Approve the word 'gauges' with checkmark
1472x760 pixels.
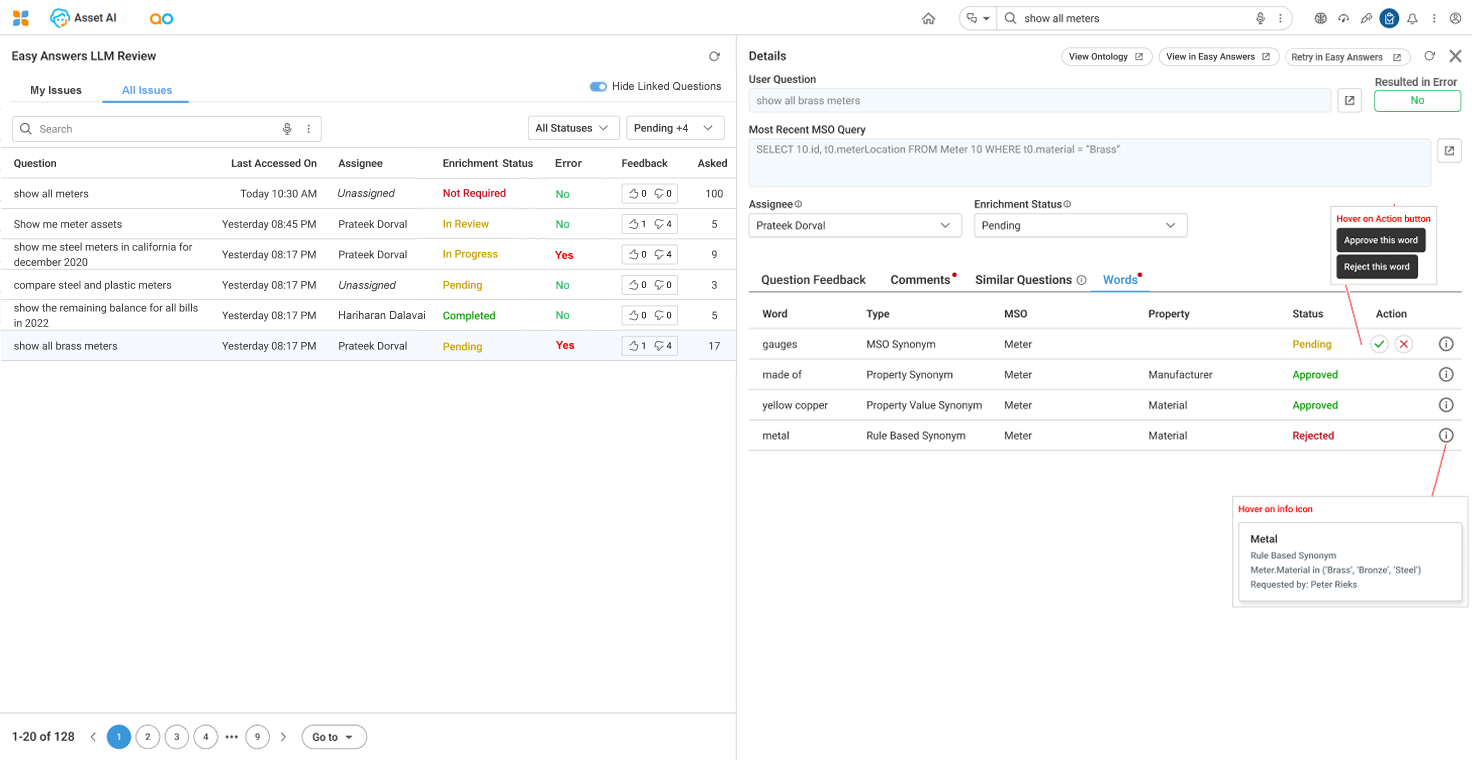point(1379,344)
